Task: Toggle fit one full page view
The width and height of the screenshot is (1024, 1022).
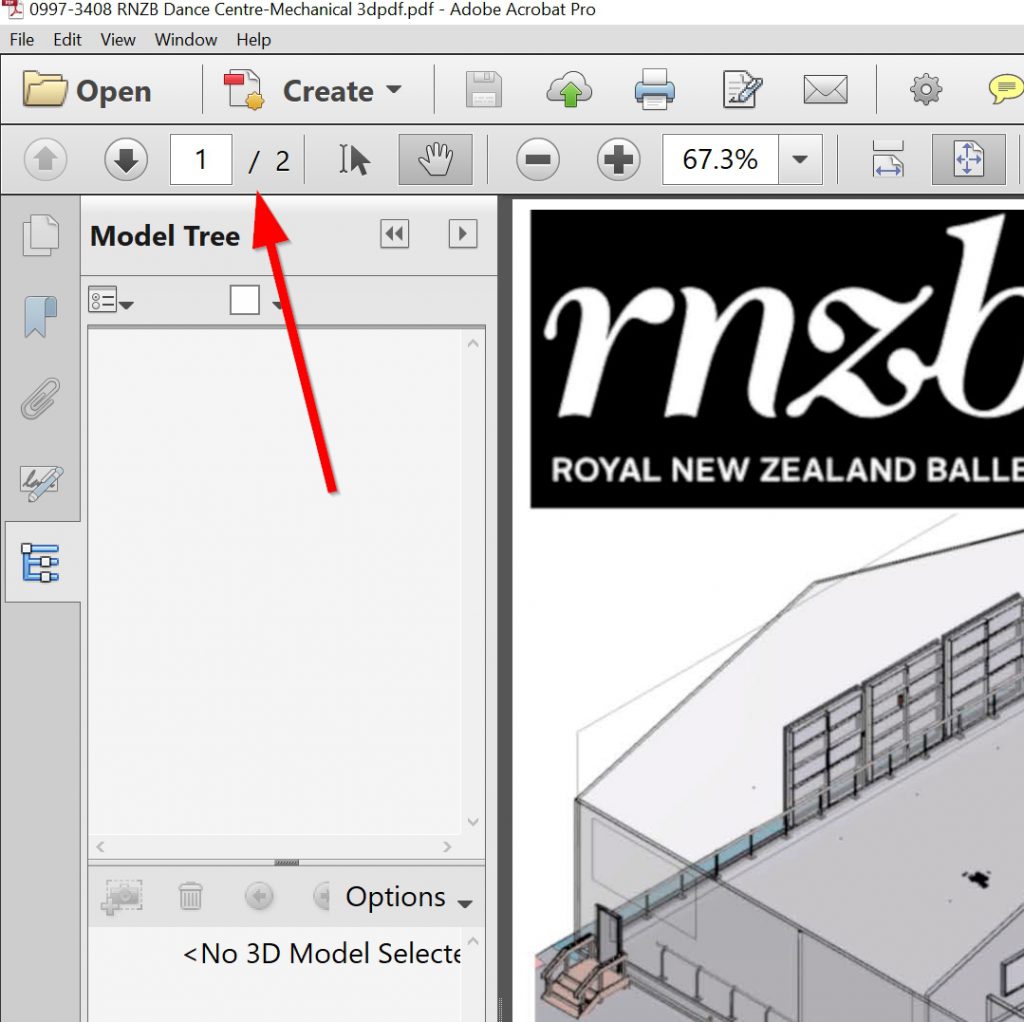Action: point(968,160)
